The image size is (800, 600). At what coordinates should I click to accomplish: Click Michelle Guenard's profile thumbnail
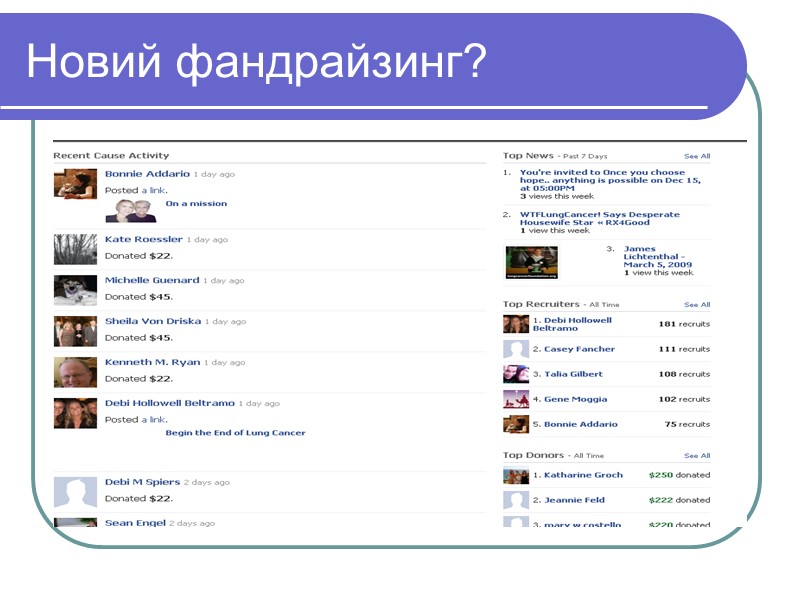coord(76,290)
